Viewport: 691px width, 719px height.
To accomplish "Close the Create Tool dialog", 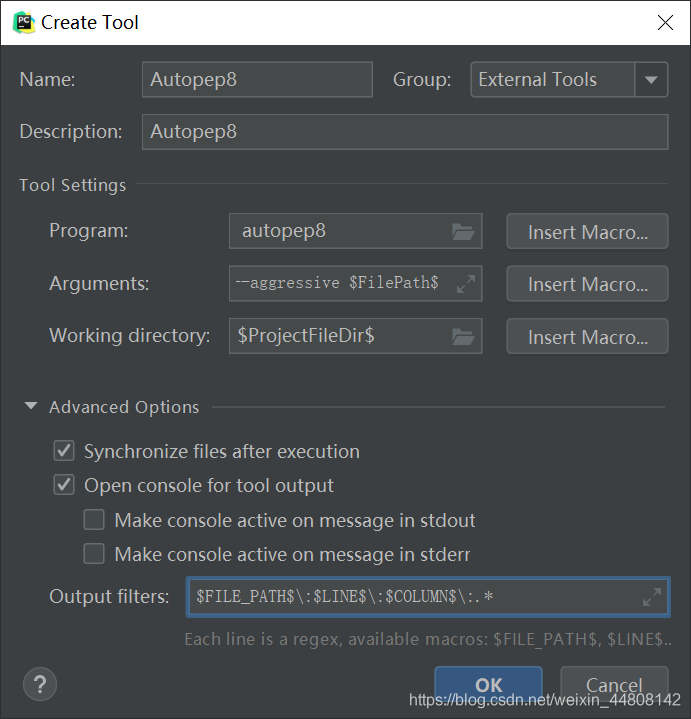I will 665,22.
